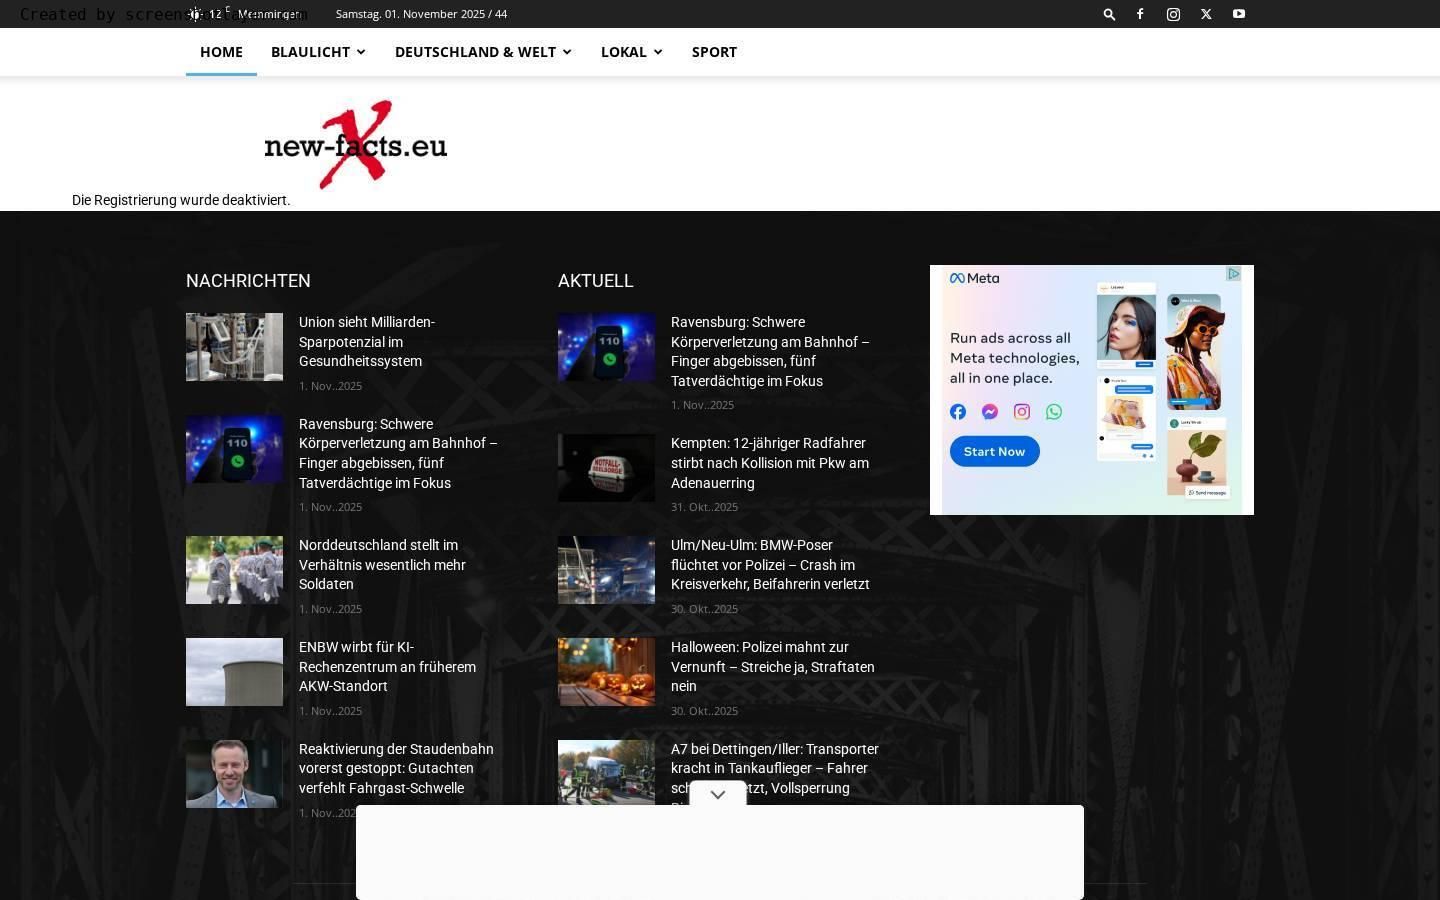Collapse the bottom ad with chevron
Image resolution: width=1440 pixels, height=900 pixels.
click(717, 794)
